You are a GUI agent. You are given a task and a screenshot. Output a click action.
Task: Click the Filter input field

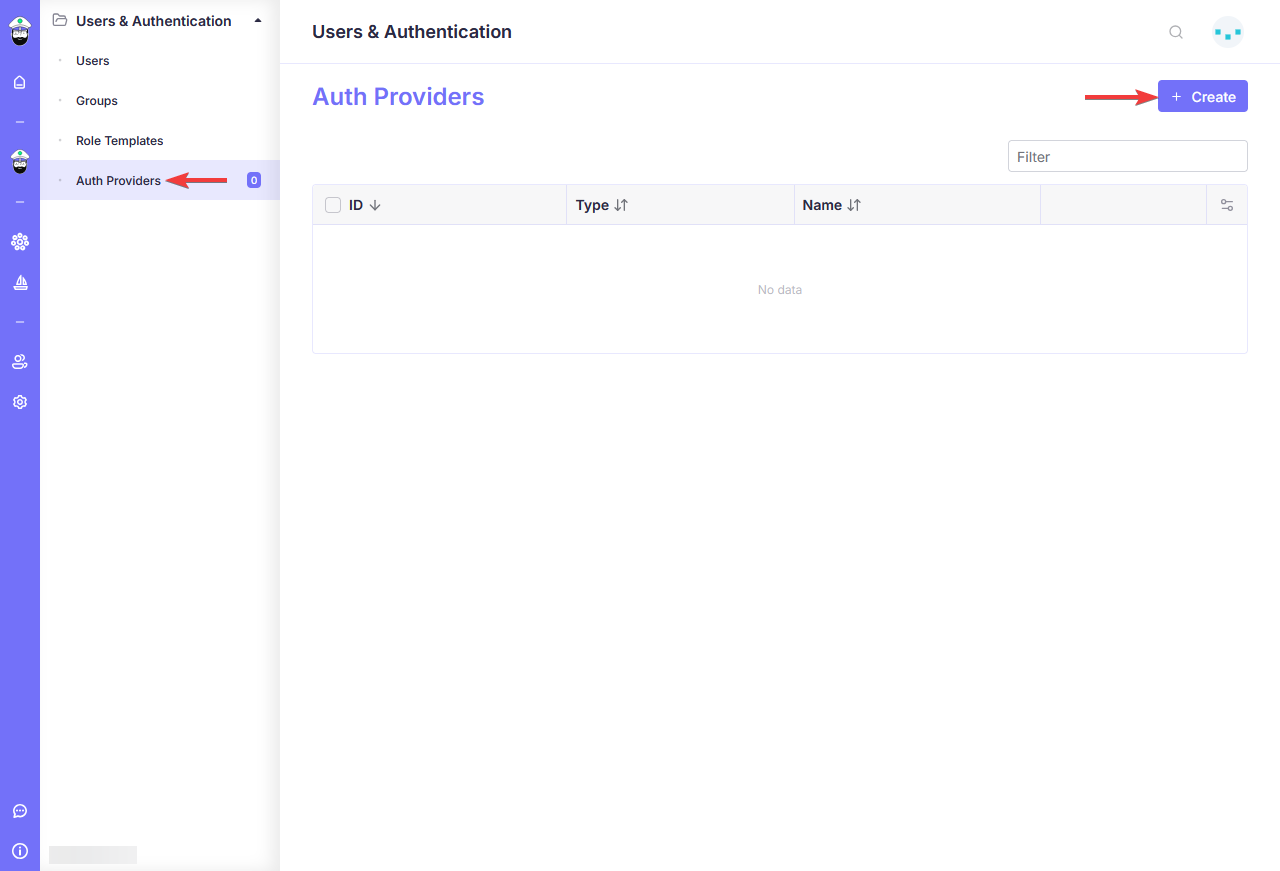(x=1127, y=157)
